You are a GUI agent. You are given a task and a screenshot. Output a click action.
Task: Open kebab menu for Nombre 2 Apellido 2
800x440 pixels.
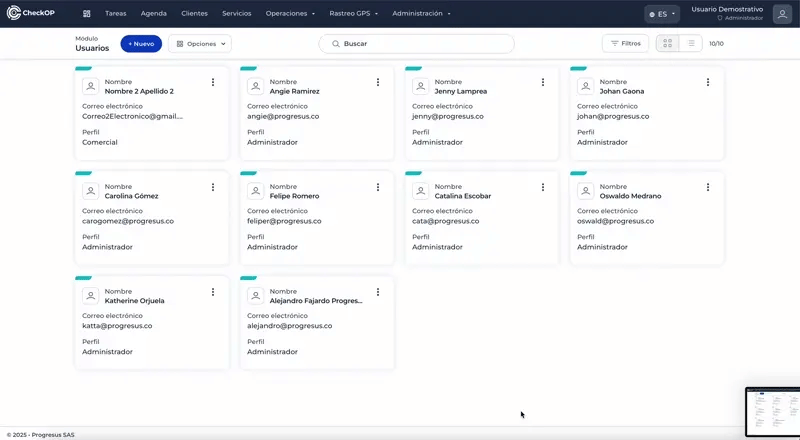pyautogui.click(x=213, y=82)
